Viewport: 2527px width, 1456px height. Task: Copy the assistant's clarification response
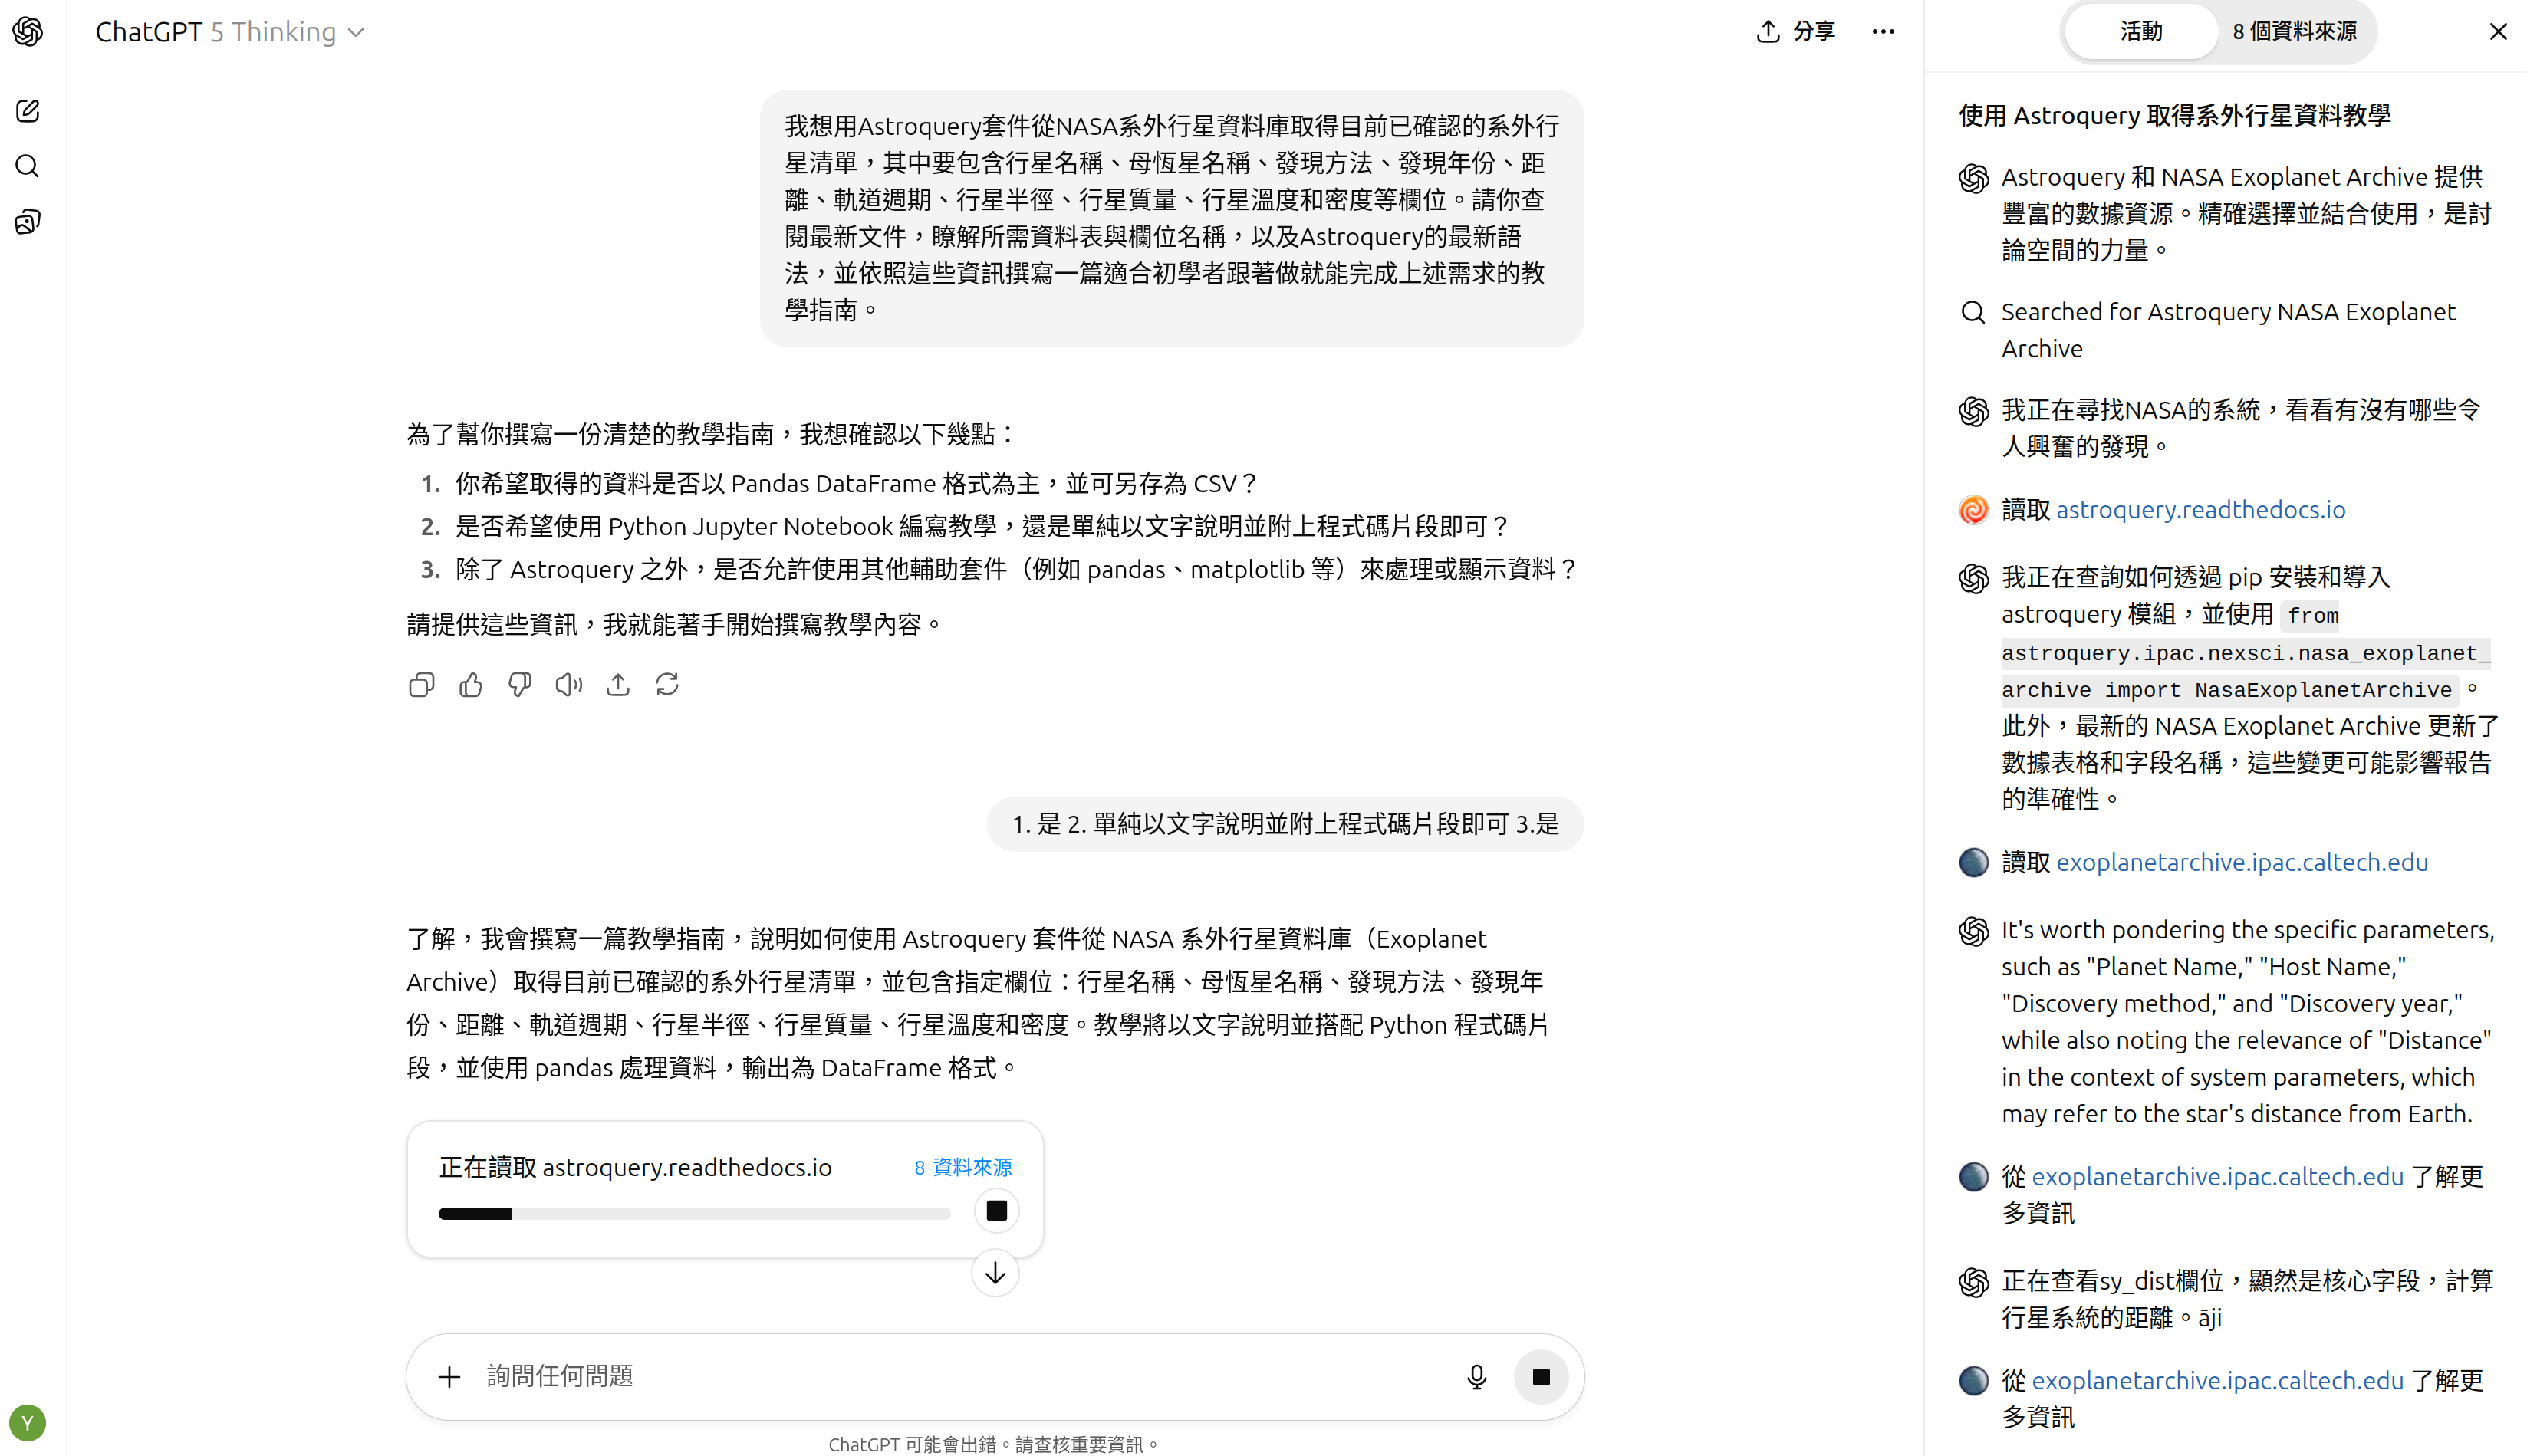click(x=421, y=685)
